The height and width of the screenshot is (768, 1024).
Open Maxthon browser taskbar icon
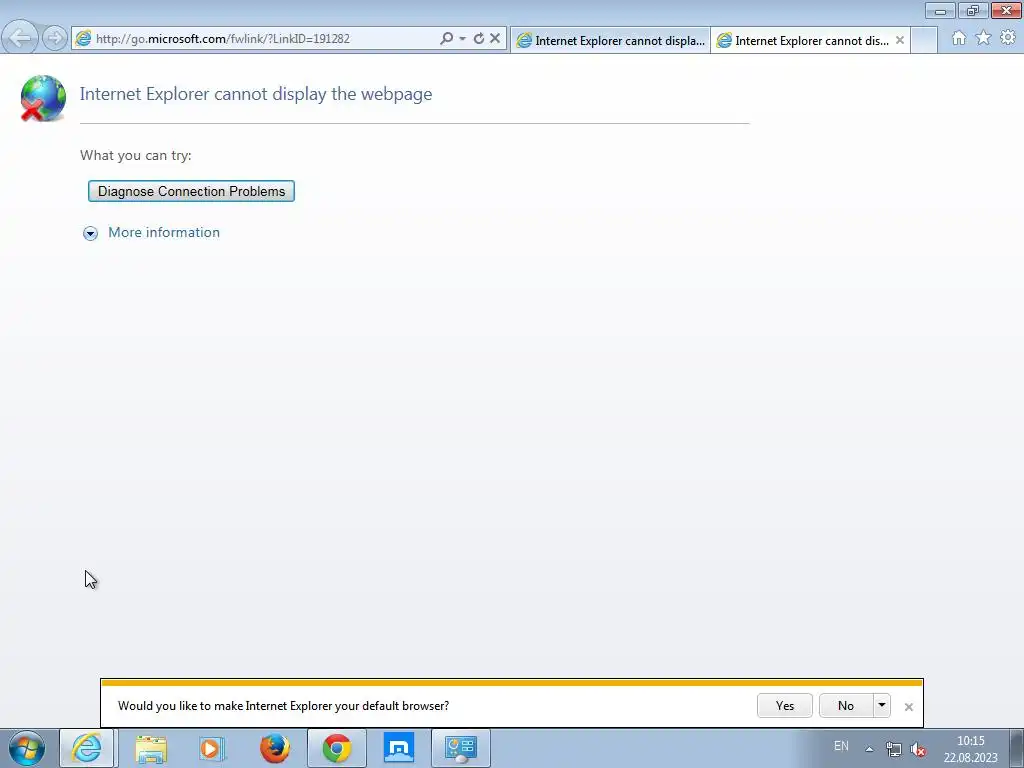[x=399, y=748]
